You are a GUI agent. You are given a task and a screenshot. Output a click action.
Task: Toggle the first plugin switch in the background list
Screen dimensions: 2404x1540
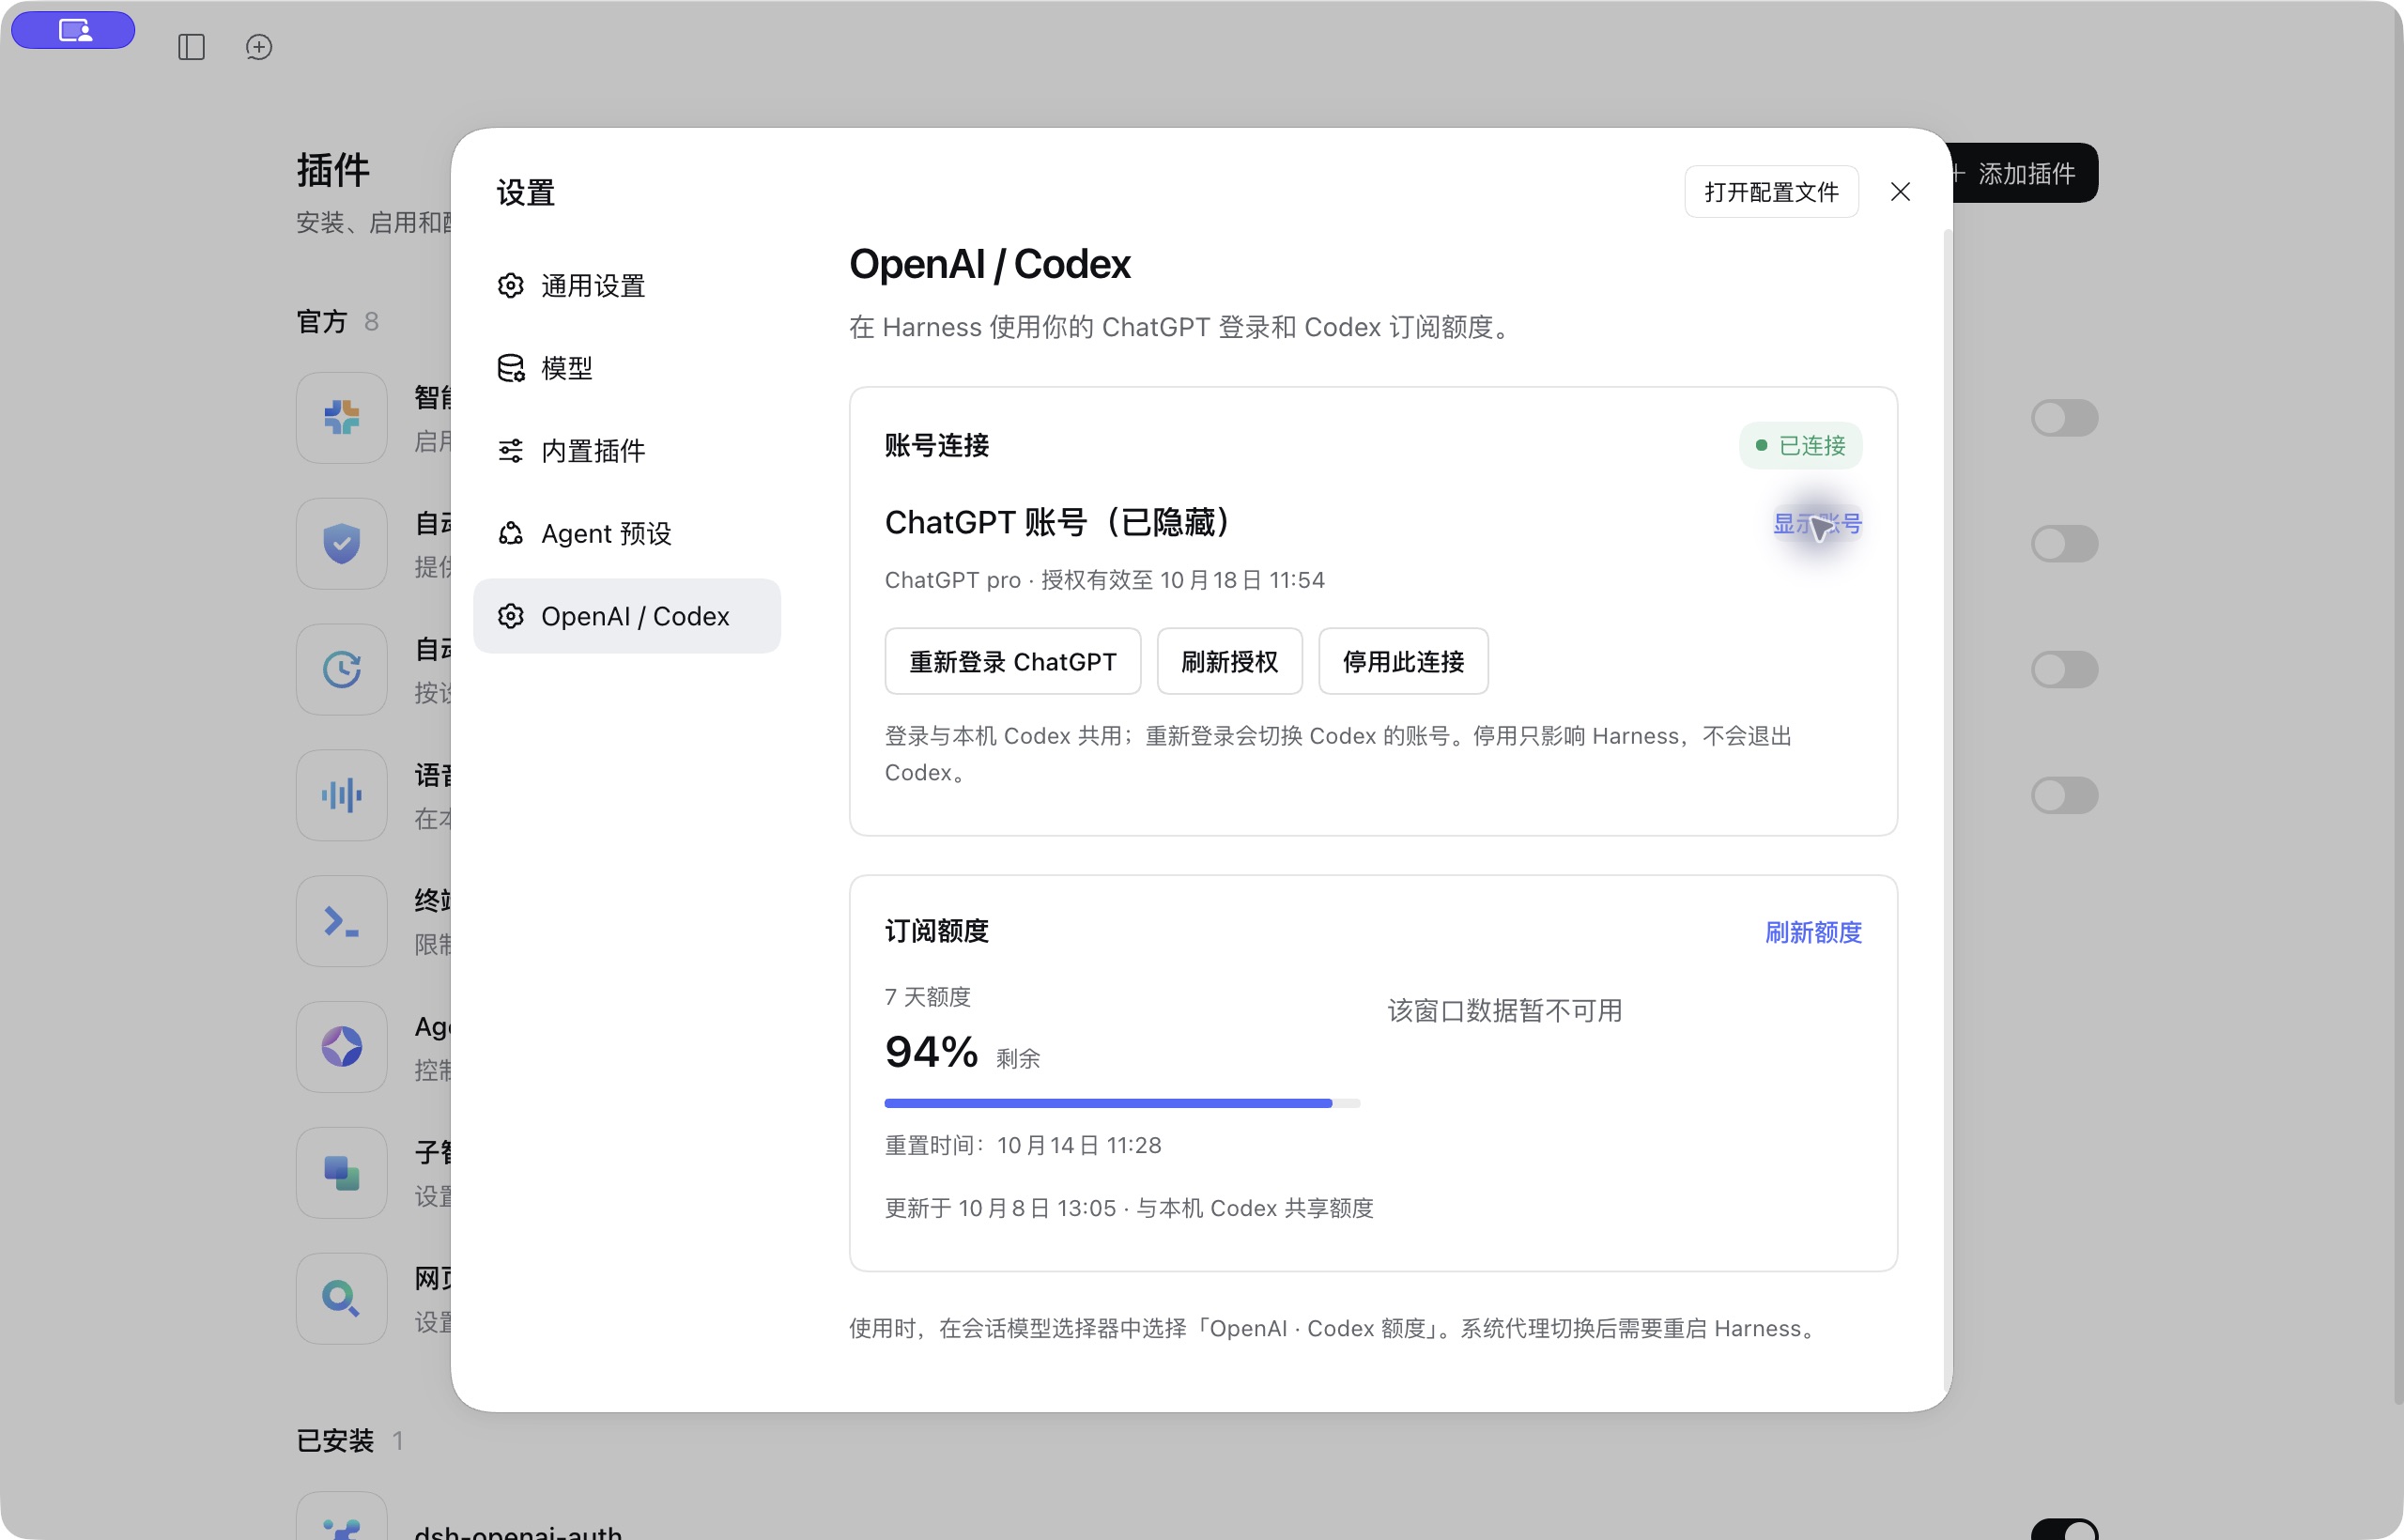point(2064,418)
